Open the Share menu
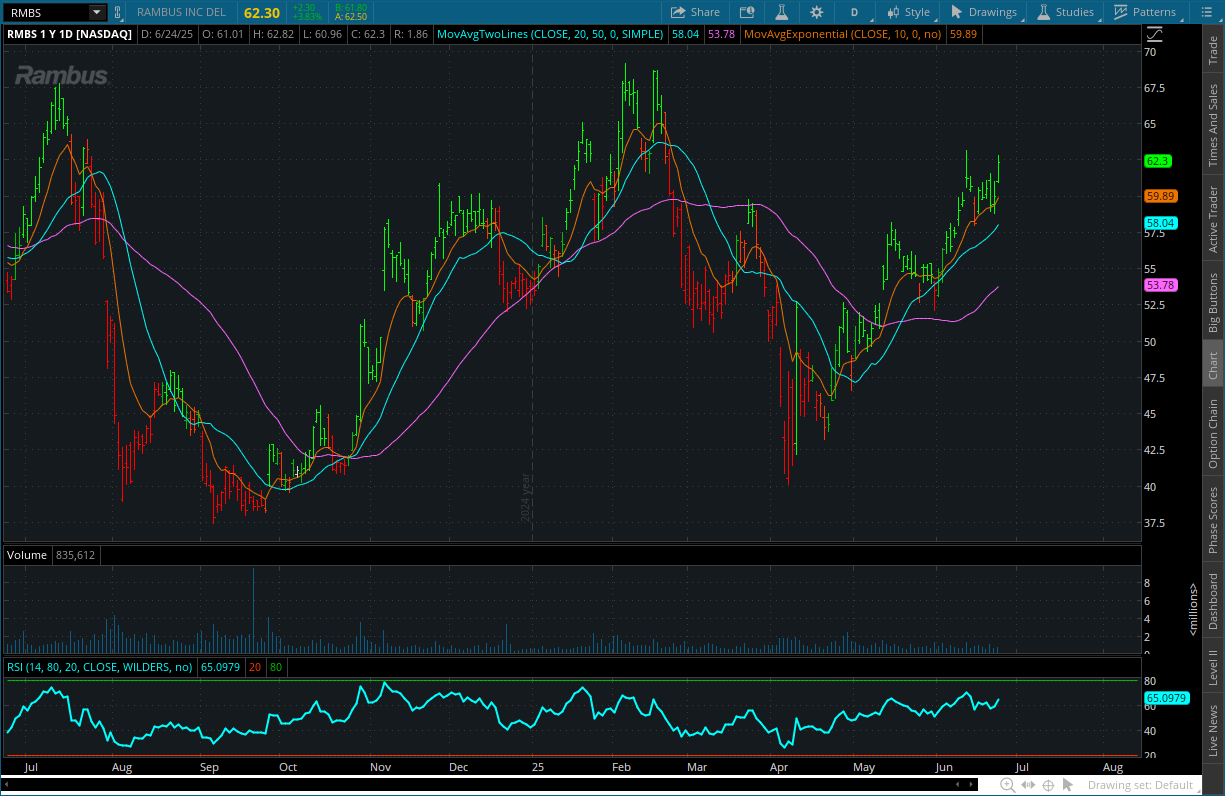Viewport: 1225px width, 796px height. tap(694, 12)
